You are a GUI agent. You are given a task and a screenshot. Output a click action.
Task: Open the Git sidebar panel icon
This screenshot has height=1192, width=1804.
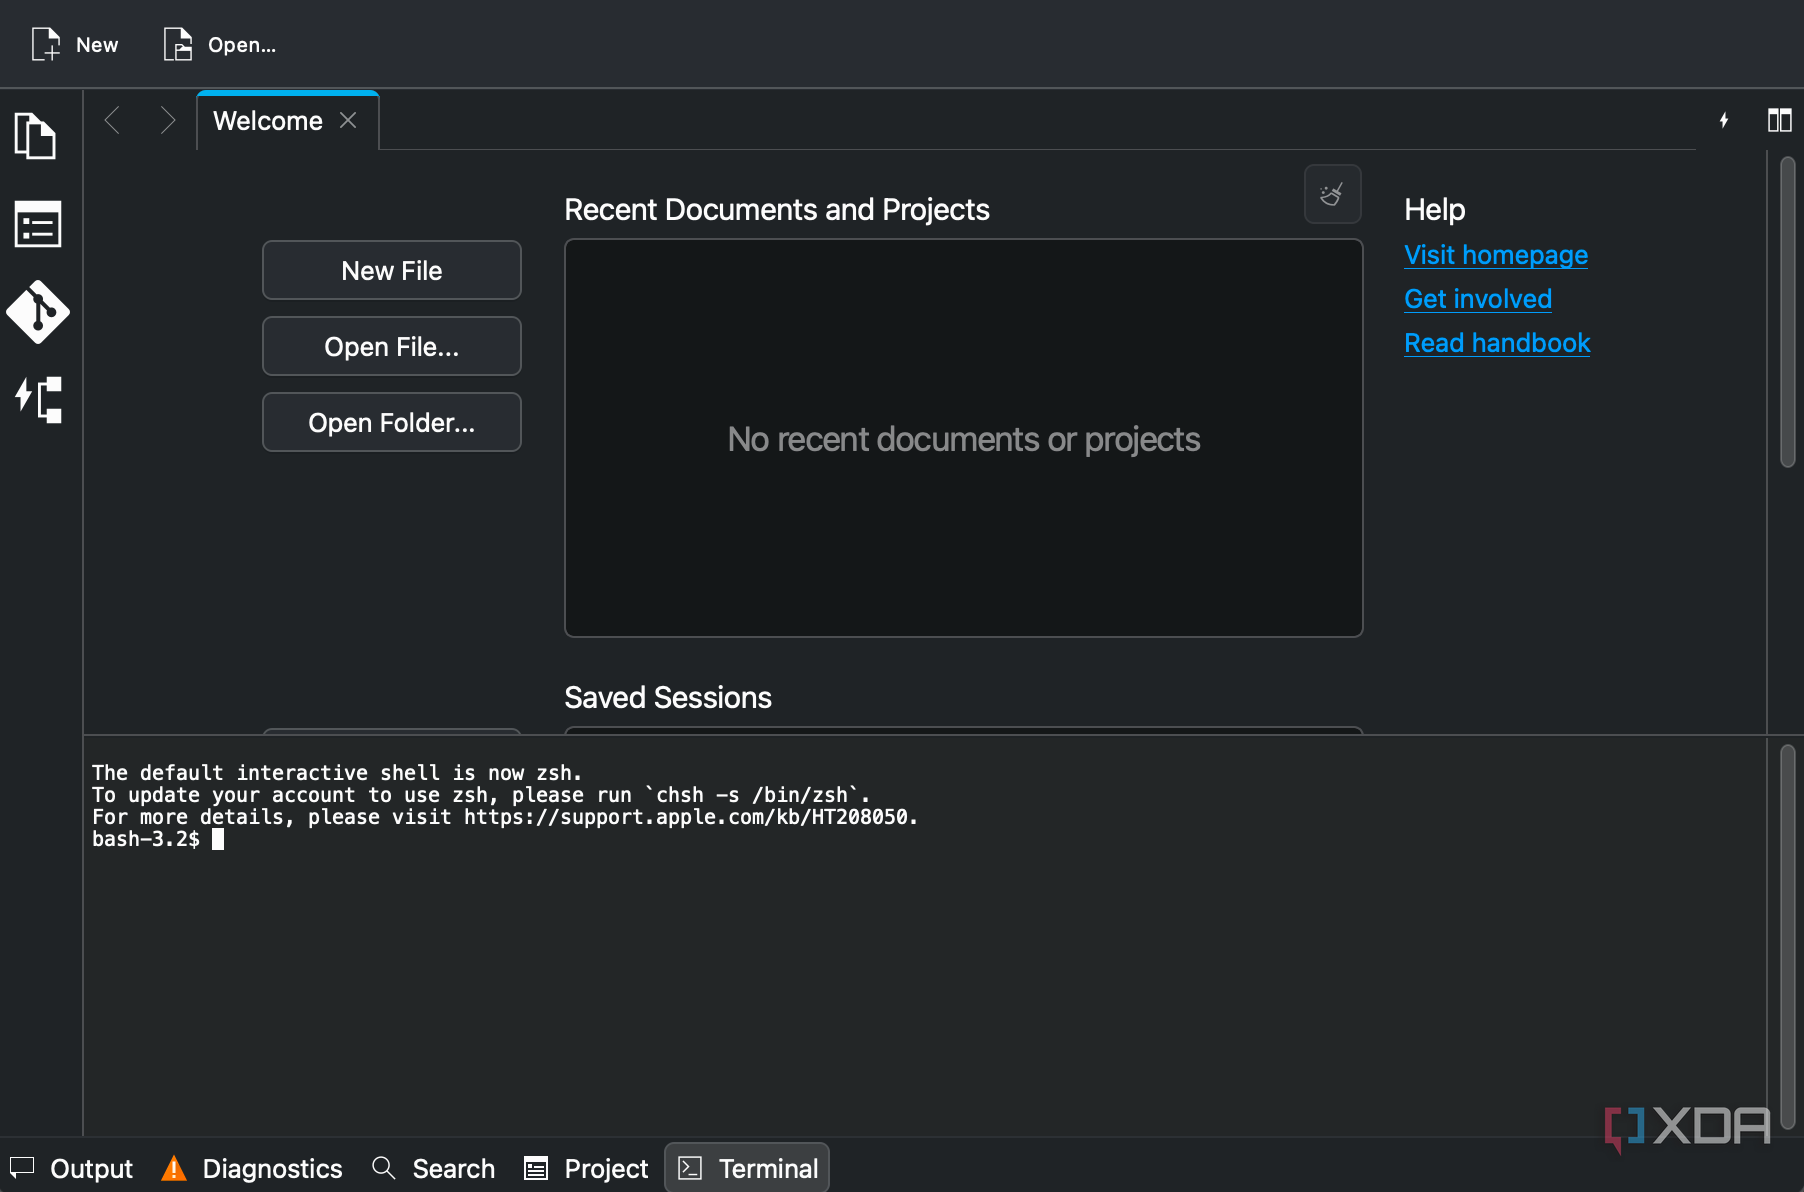click(37, 312)
